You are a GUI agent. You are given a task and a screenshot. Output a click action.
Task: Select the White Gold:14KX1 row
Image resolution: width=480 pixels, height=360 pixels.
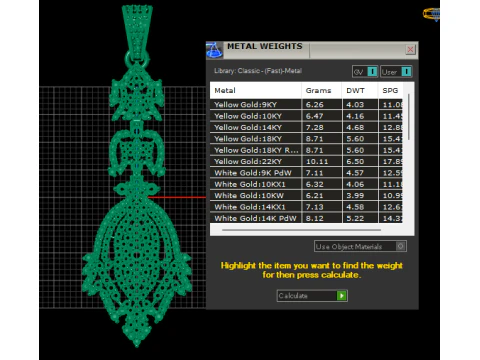[x=306, y=206]
